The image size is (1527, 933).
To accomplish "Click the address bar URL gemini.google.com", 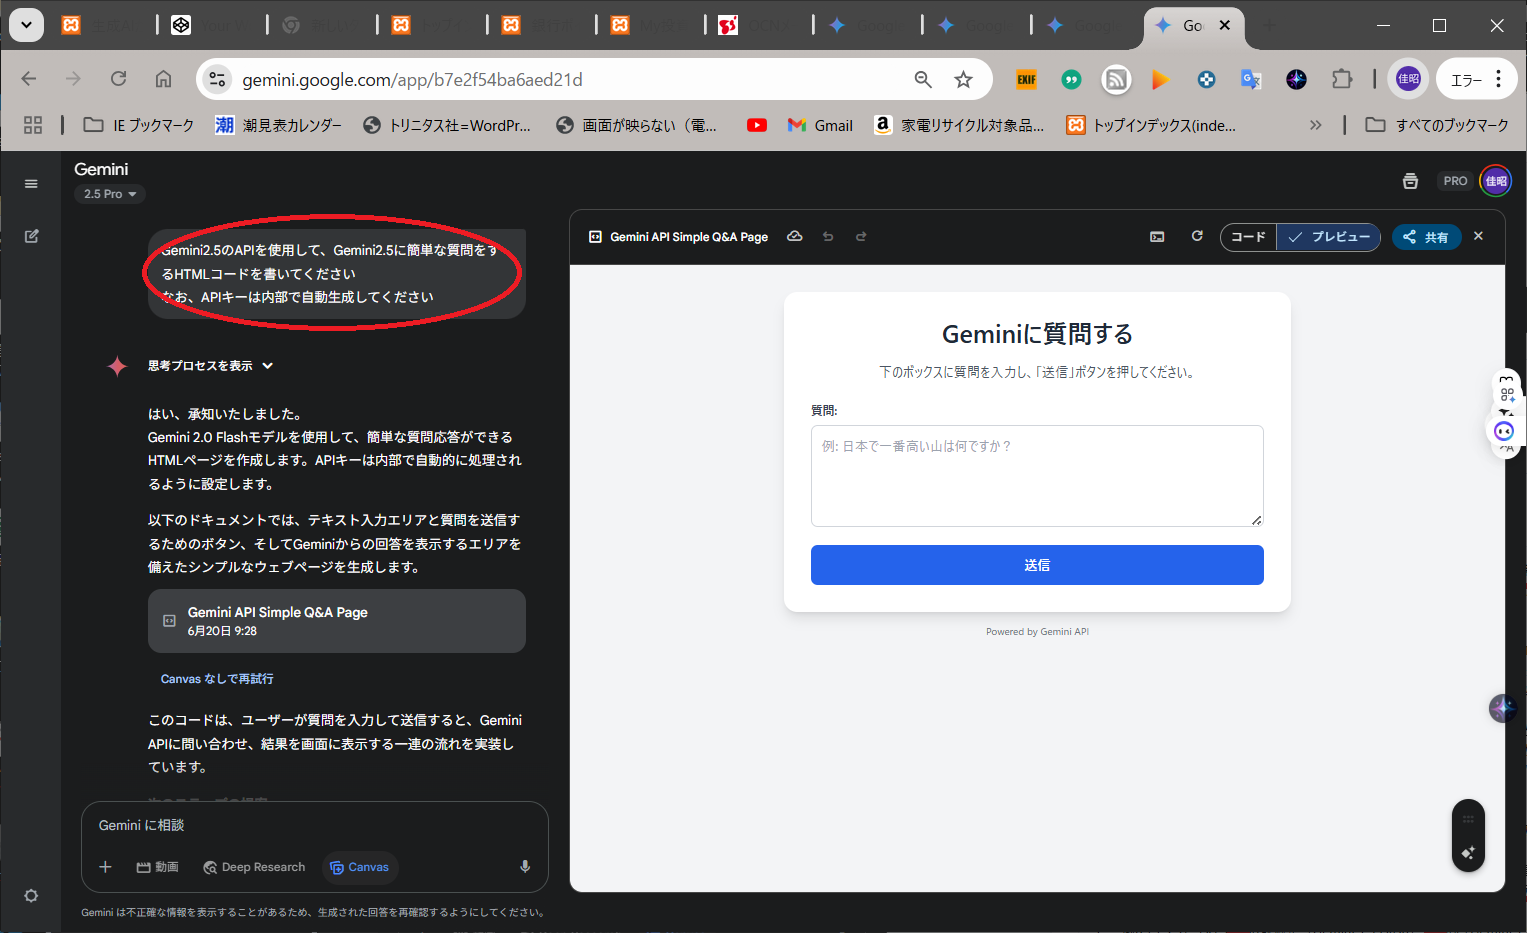I will (x=412, y=79).
